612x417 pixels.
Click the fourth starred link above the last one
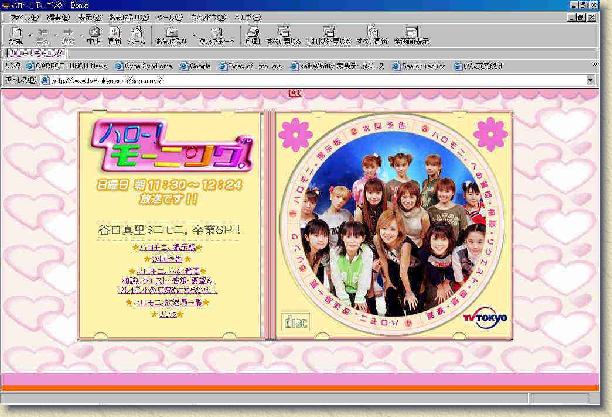(168, 303)
